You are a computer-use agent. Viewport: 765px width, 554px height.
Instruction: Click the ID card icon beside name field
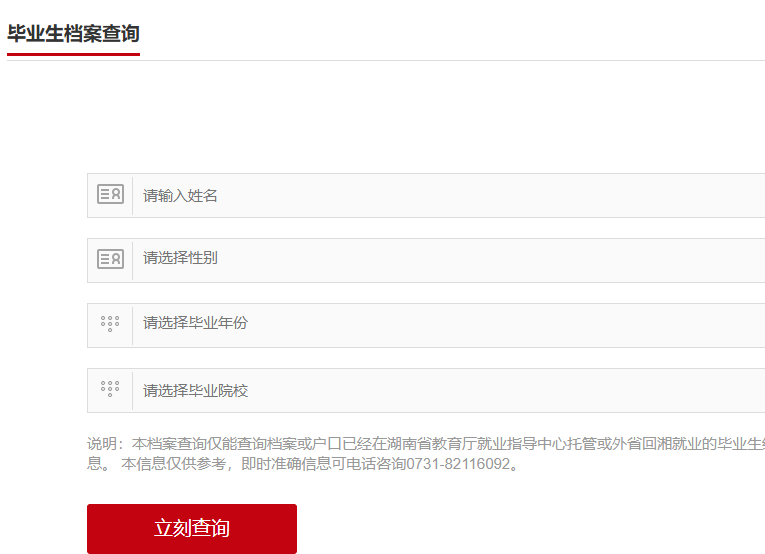click(110, 195)
